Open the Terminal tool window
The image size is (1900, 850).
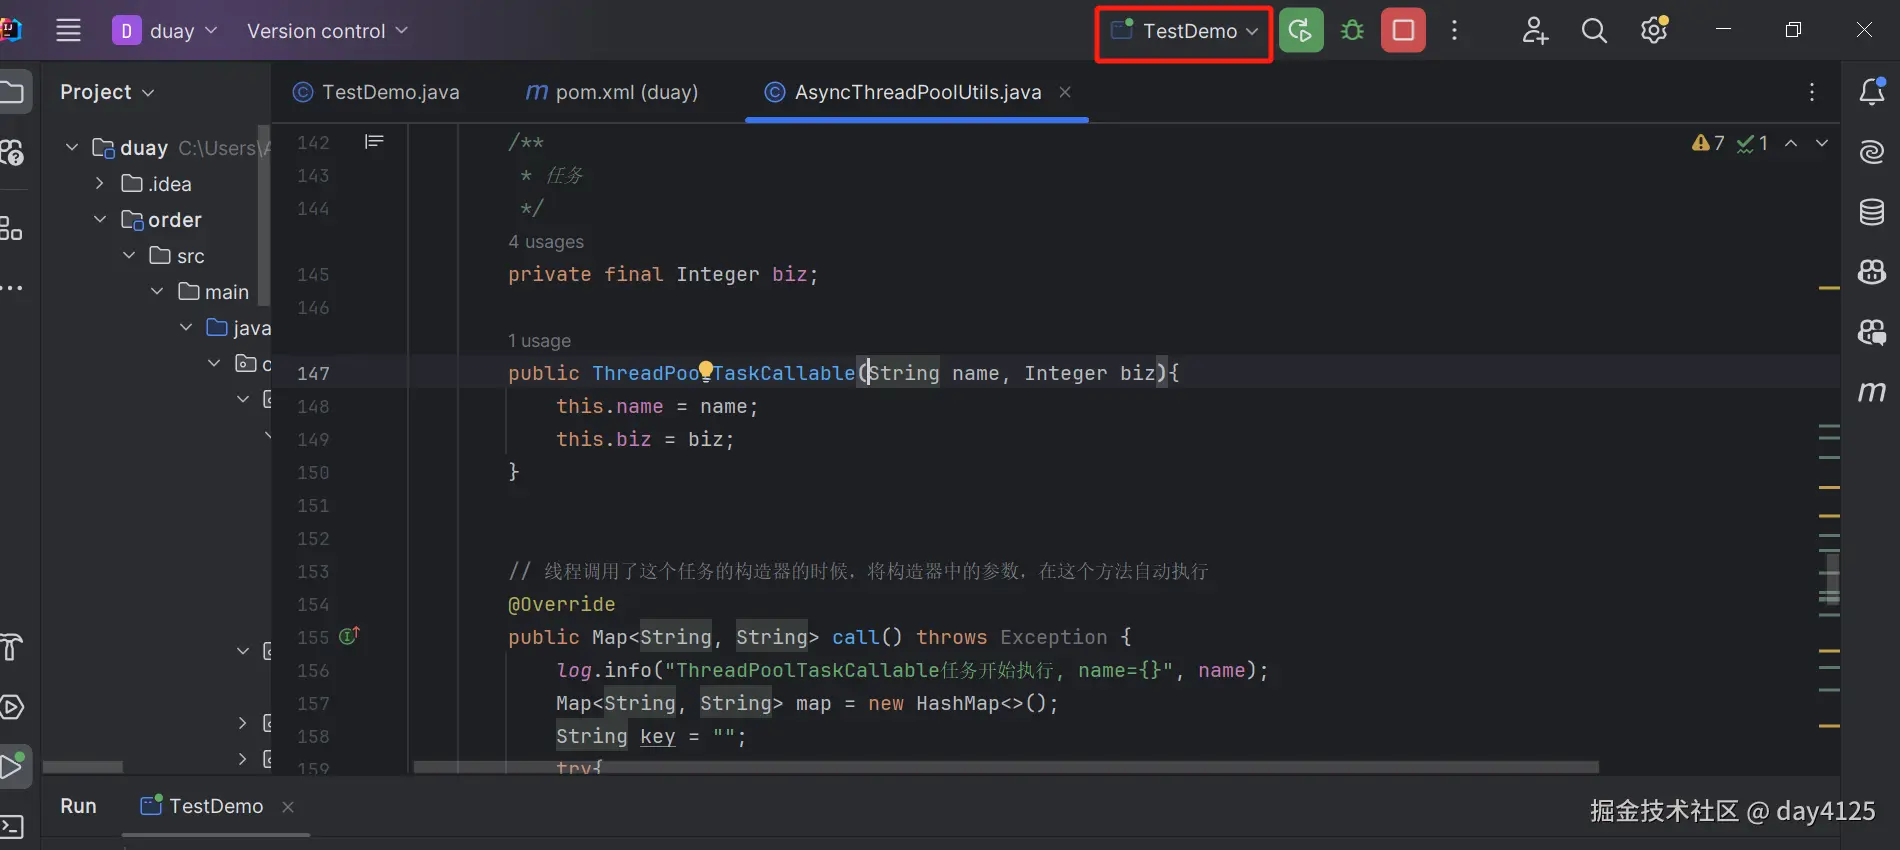11,827
